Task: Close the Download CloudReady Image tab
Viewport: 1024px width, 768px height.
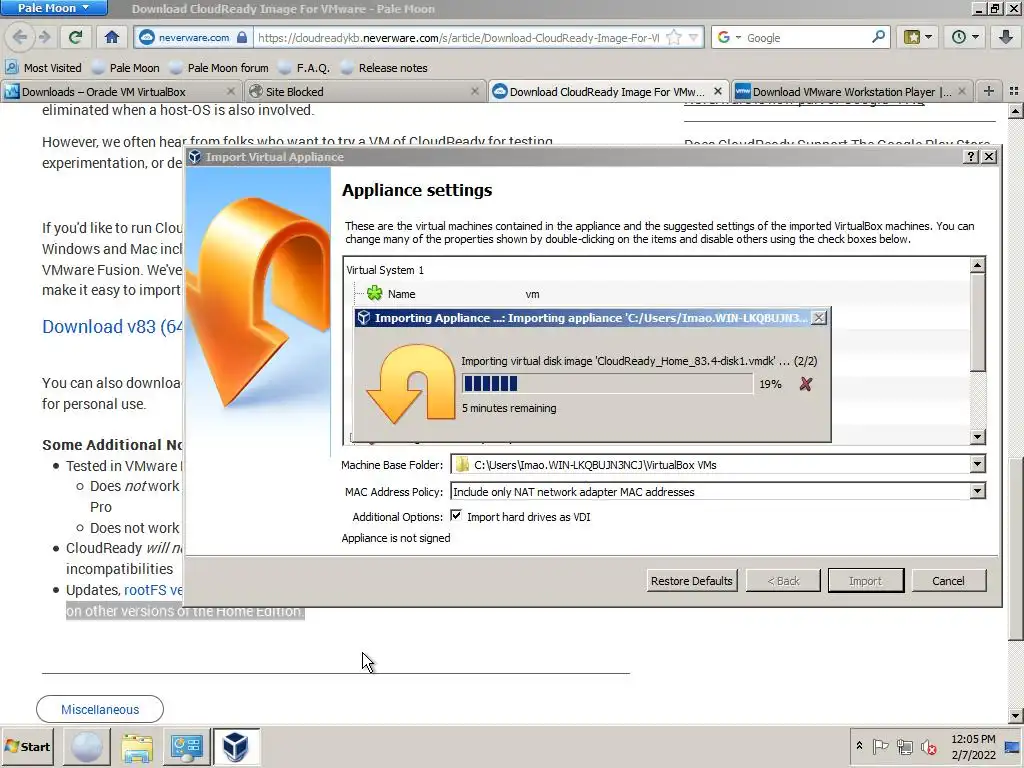Action: (718, 91)
